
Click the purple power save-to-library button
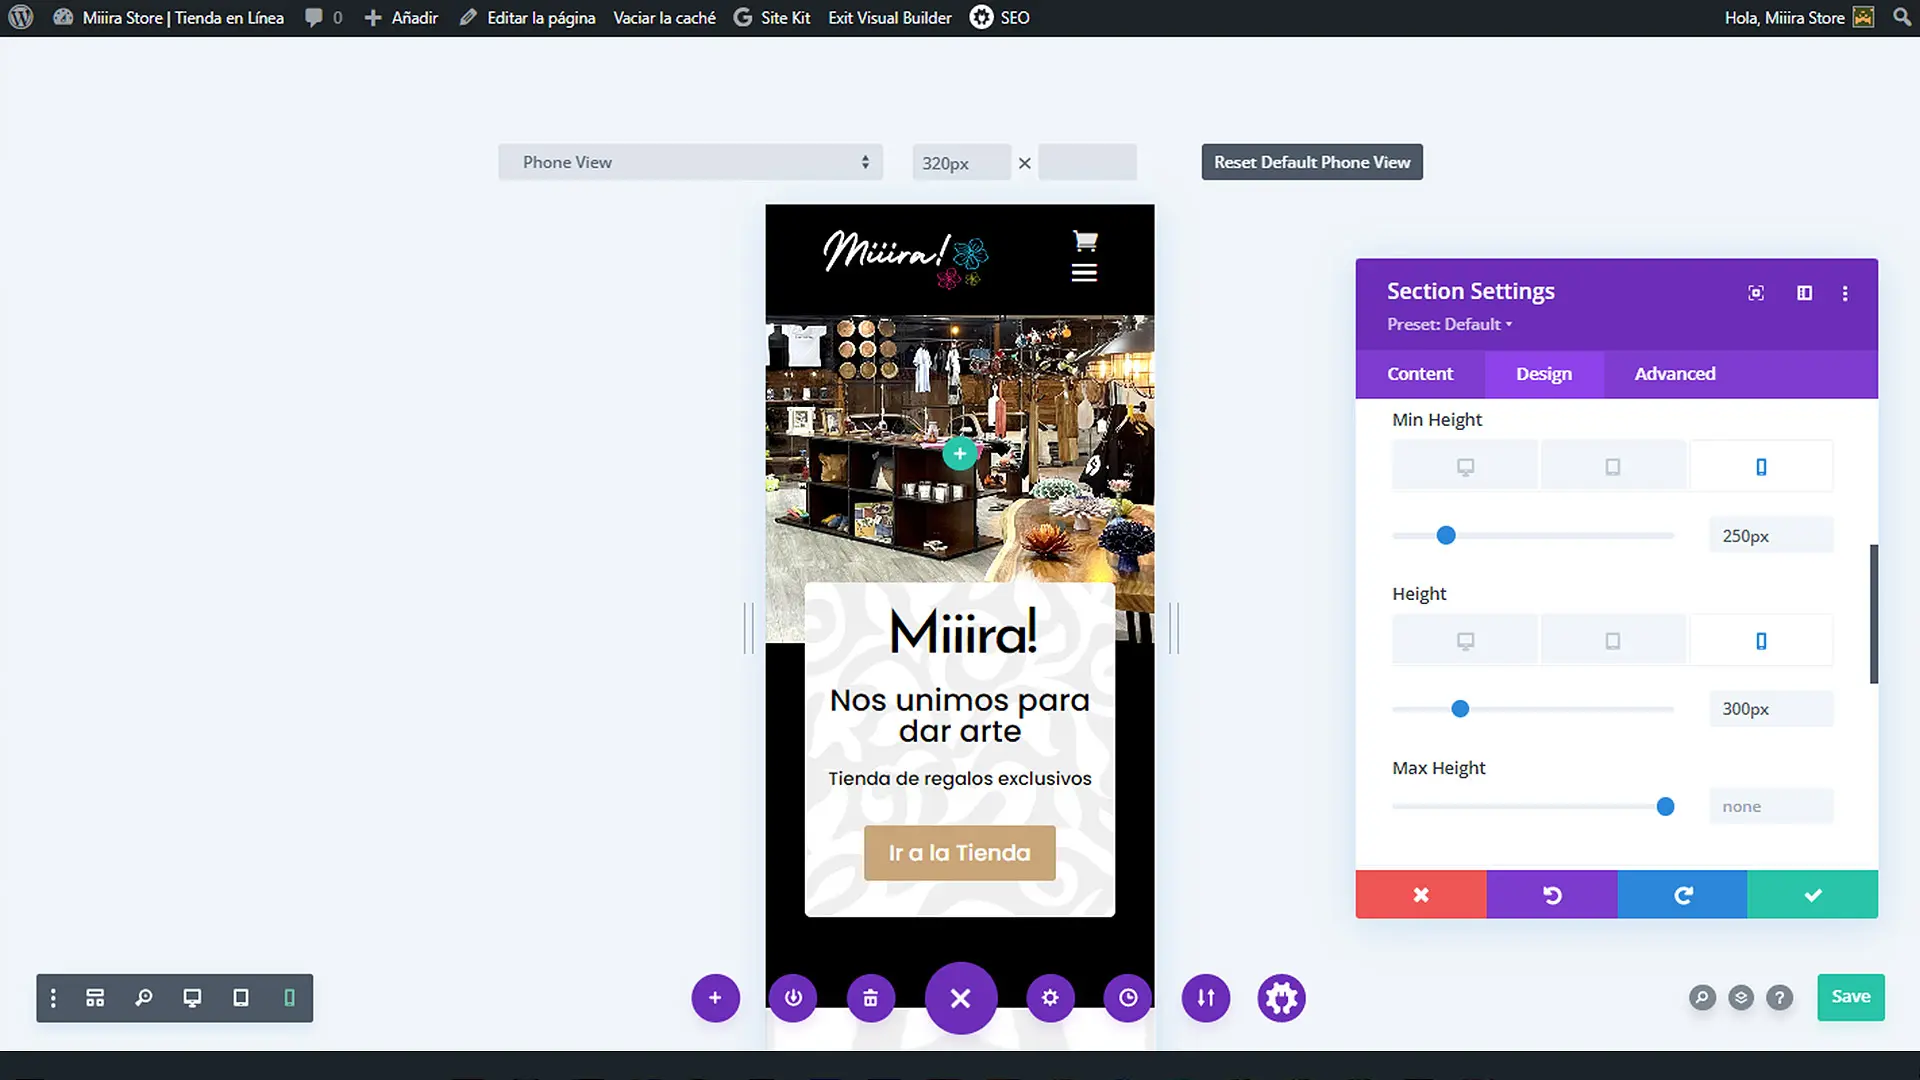click(793, 998)
